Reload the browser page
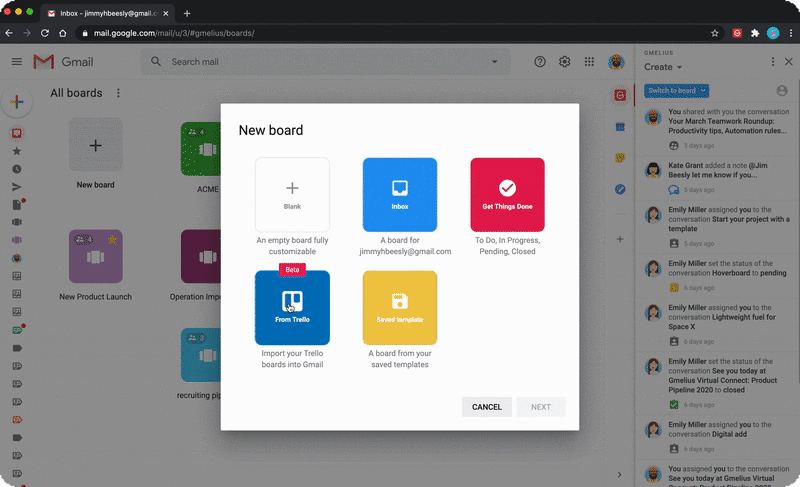Viewport: 800px width, 487px height. pos(45,33)
